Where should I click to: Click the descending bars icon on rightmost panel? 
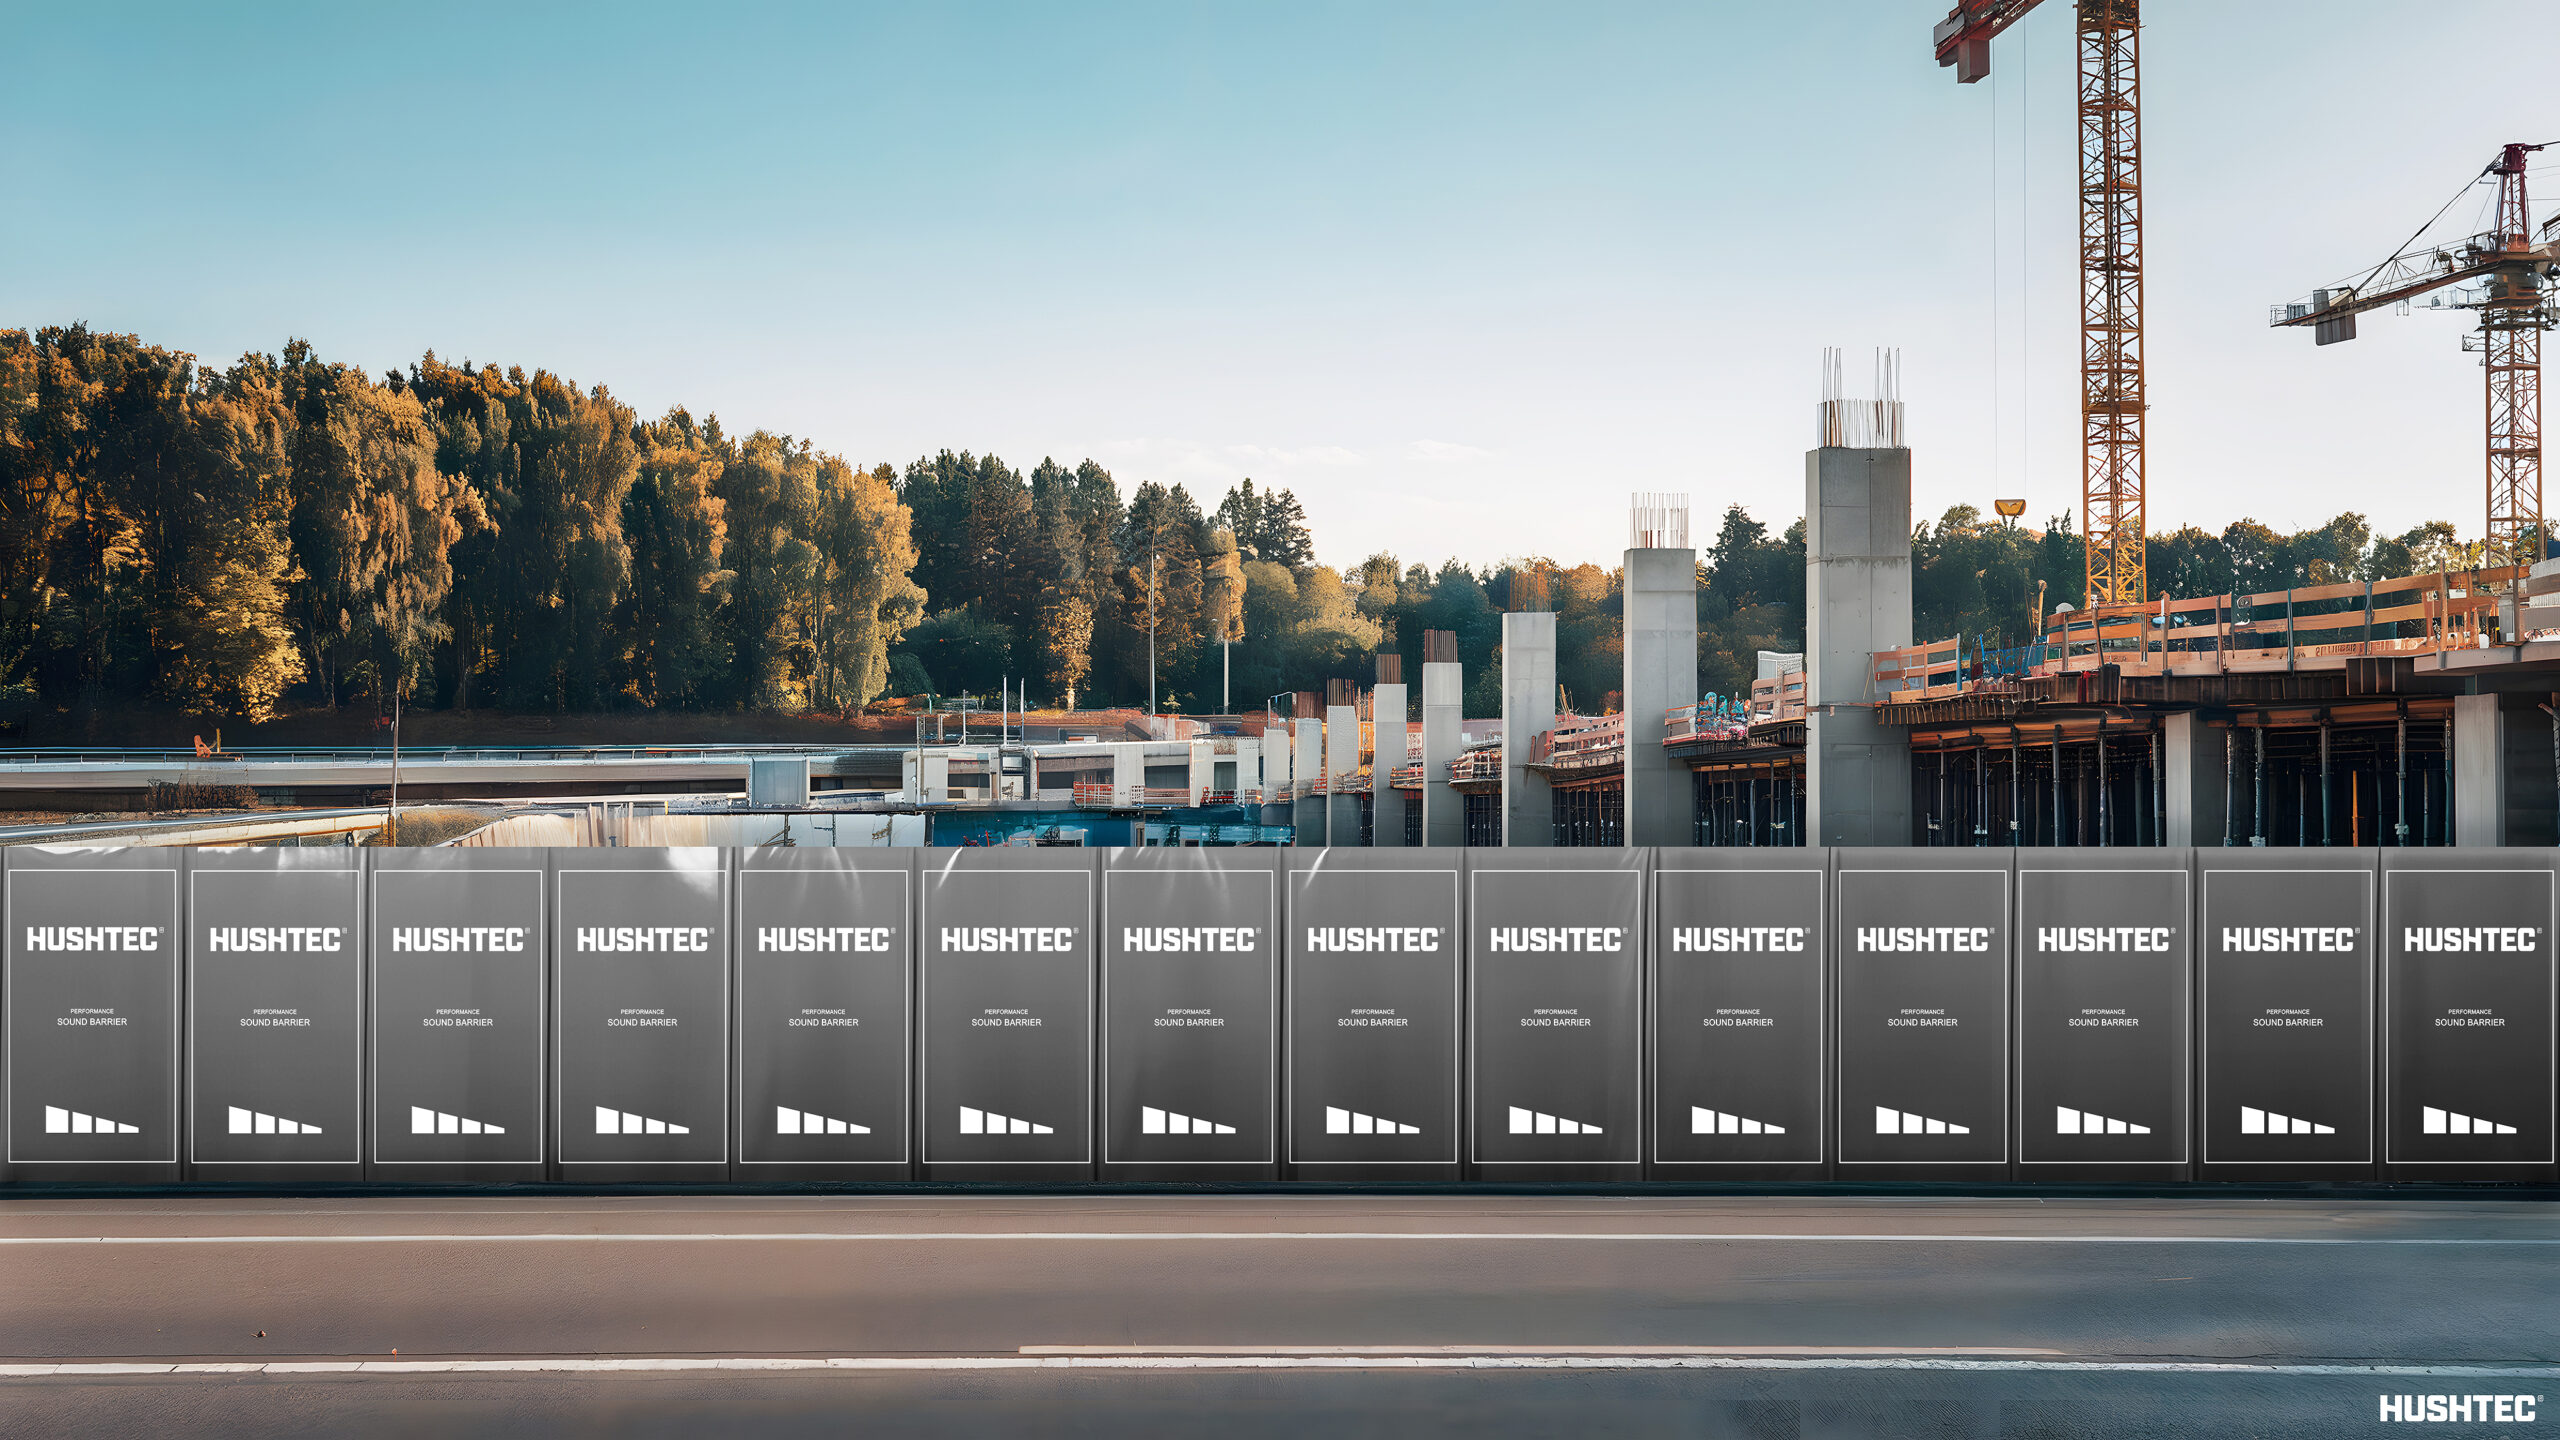tap(2469, 1119)
